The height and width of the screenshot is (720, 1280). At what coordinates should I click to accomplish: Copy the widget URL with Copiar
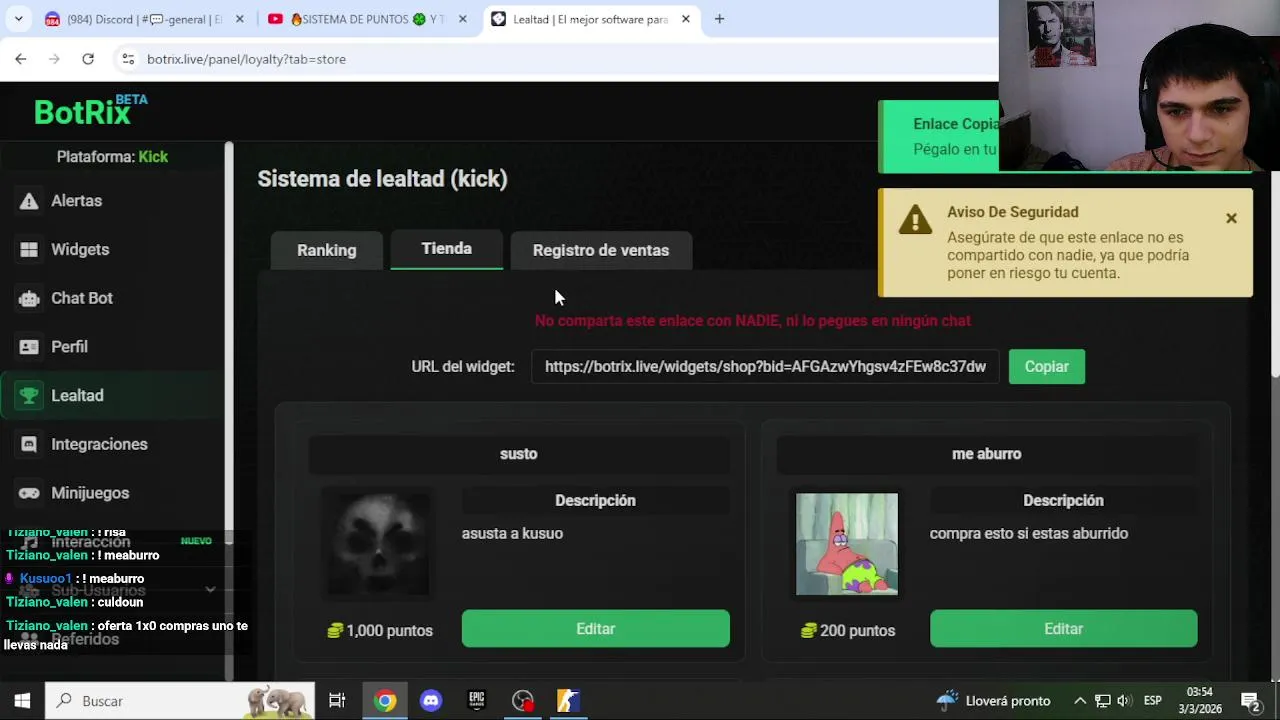click(x=1046, y=367)
